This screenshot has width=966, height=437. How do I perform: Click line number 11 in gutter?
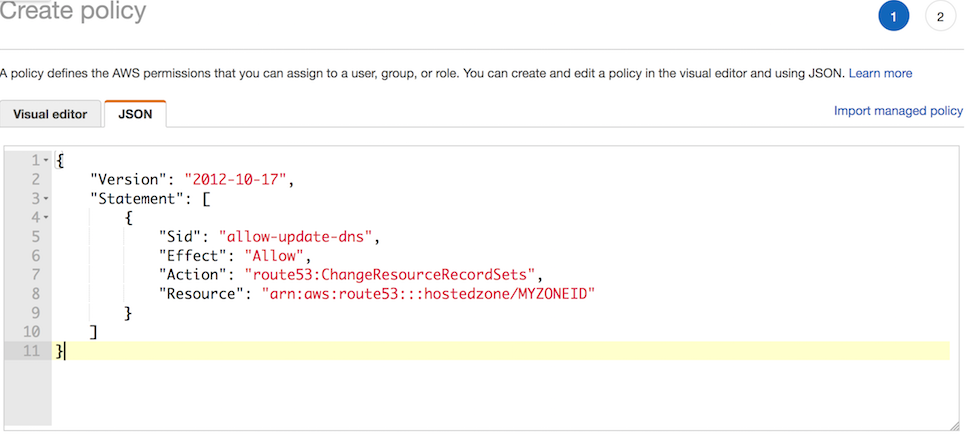32,351
